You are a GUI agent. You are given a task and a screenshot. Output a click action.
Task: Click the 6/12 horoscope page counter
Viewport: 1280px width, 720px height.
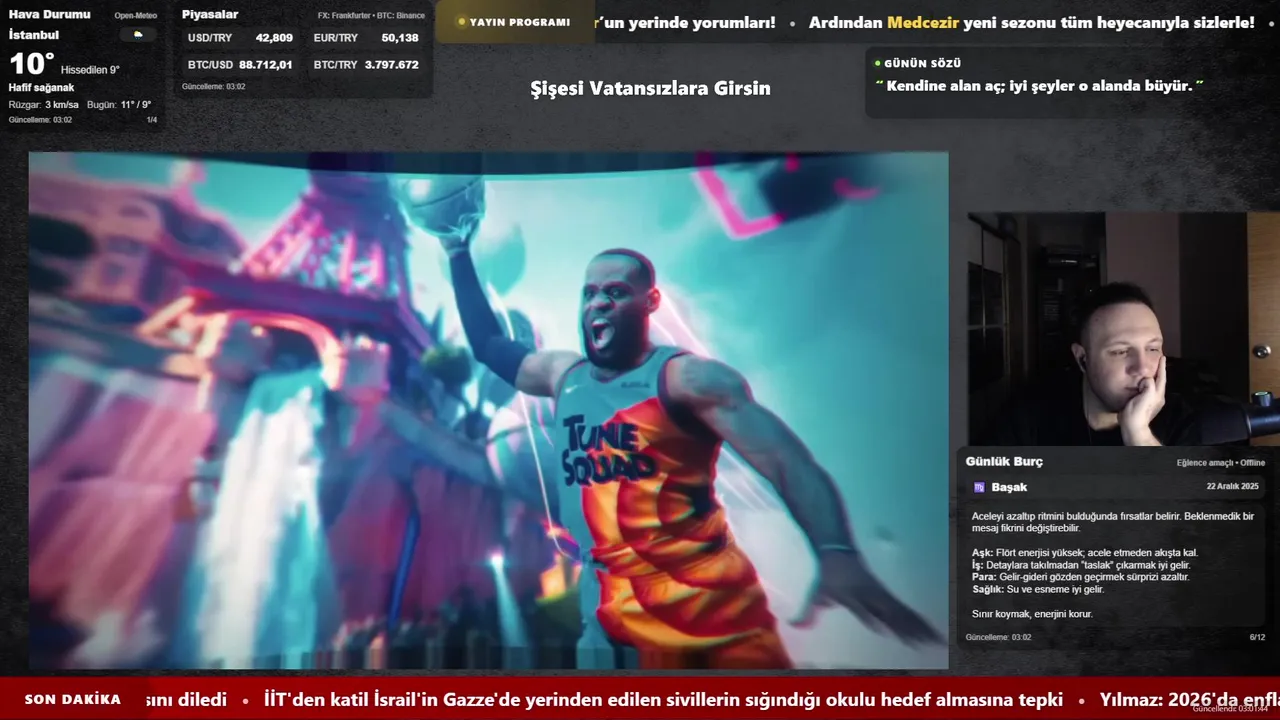point(1257,637)
